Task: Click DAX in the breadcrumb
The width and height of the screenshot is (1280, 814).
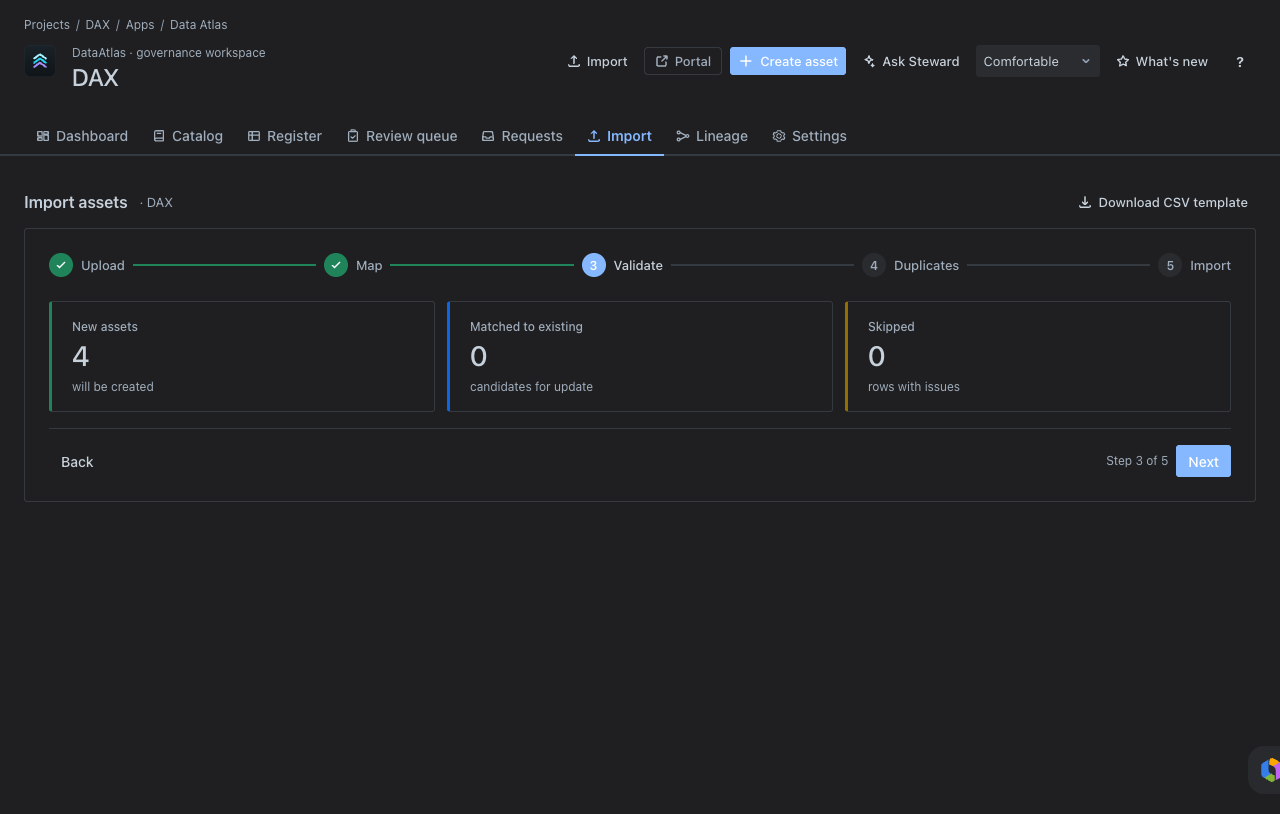Action: pos(97,24)
